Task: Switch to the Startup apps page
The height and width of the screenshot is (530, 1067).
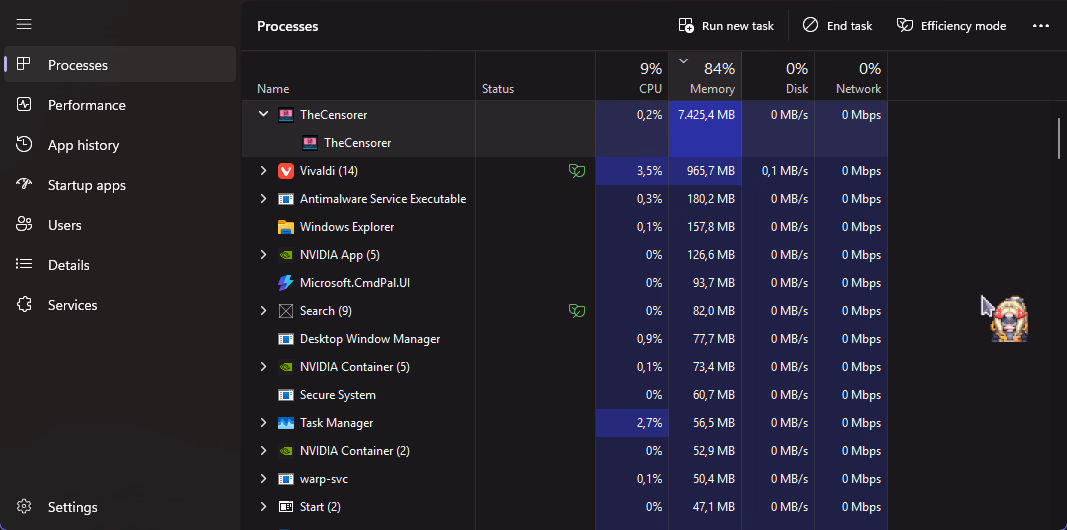Action: [120, 185]
